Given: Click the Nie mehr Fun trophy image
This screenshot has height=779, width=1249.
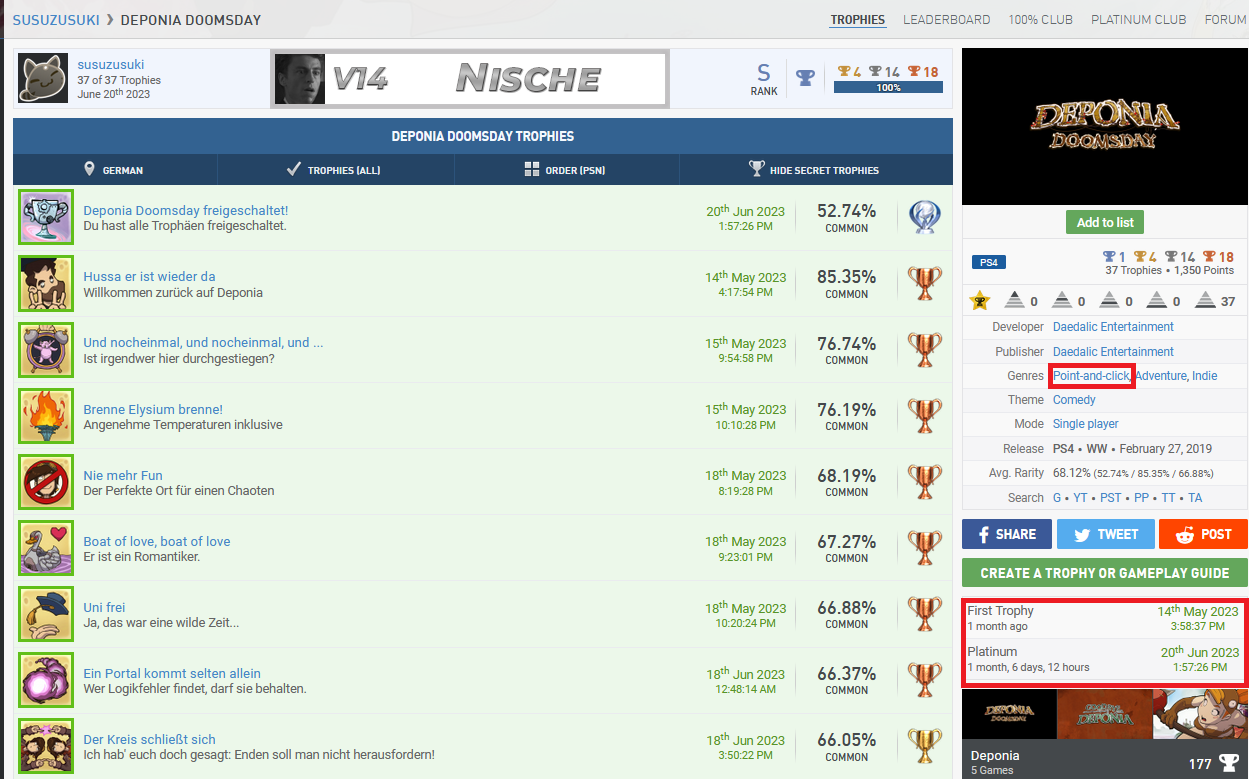Looking at the screenshot, I should (46, 481).
